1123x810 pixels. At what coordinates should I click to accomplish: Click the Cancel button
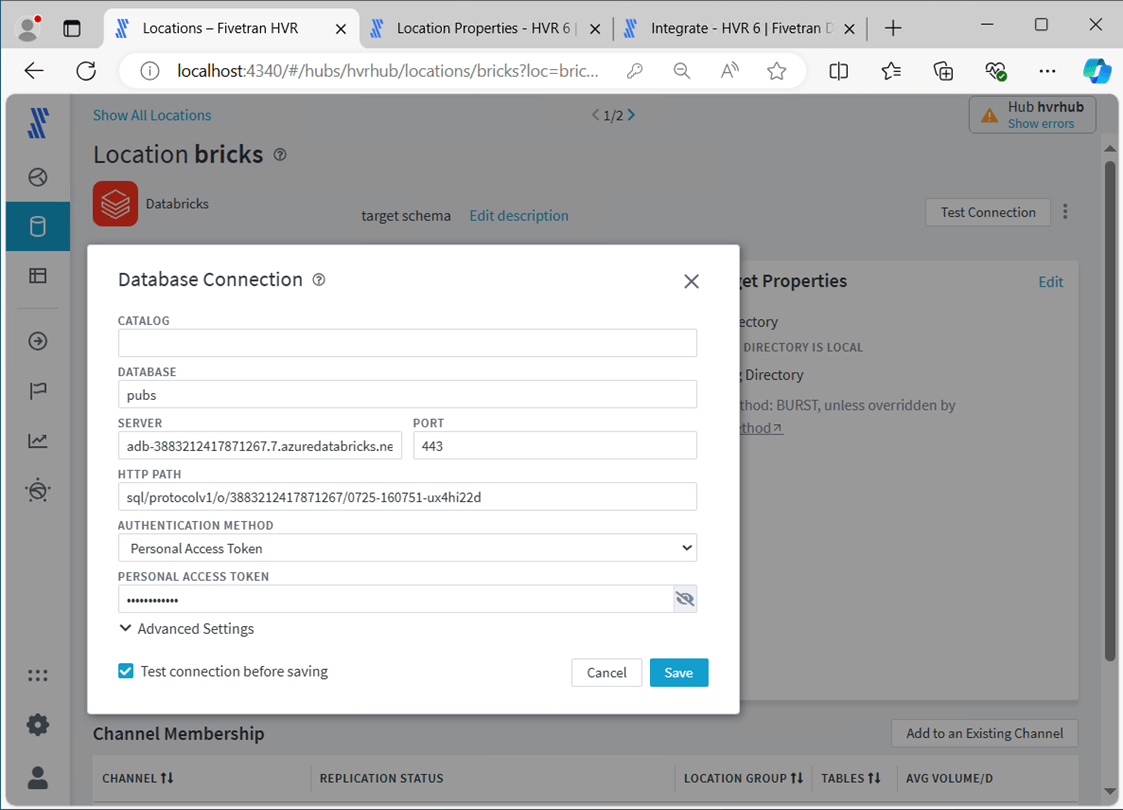606,672
